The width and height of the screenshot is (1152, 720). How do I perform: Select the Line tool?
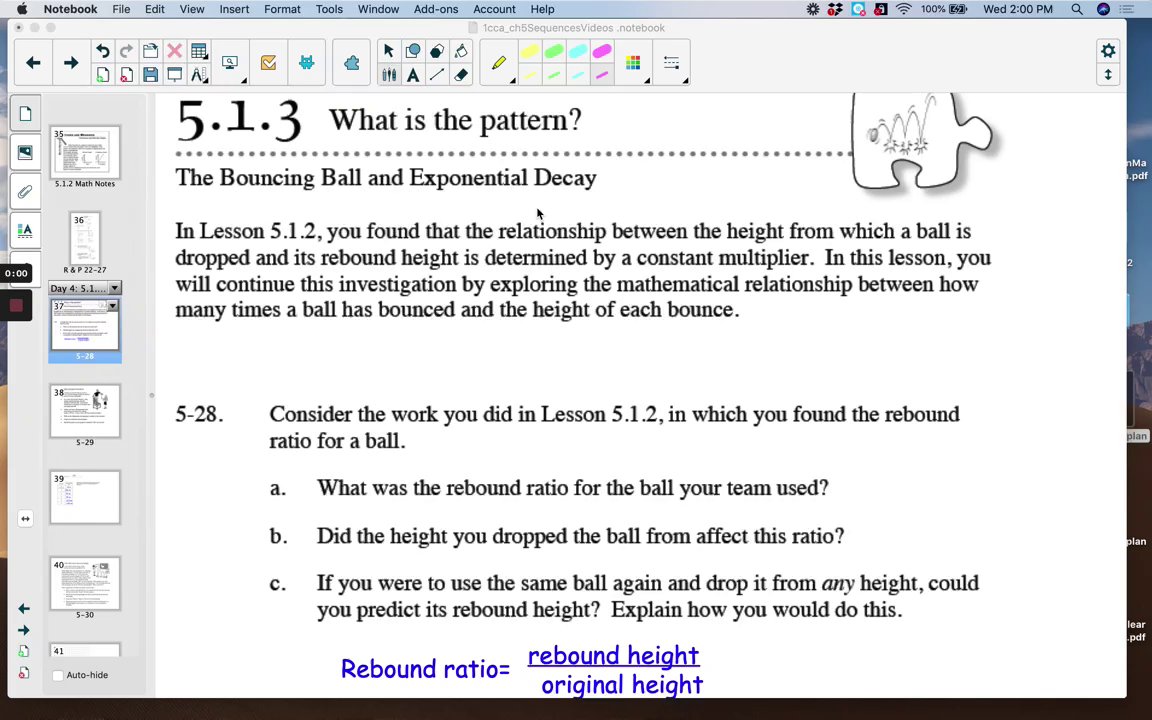(436, 75)
